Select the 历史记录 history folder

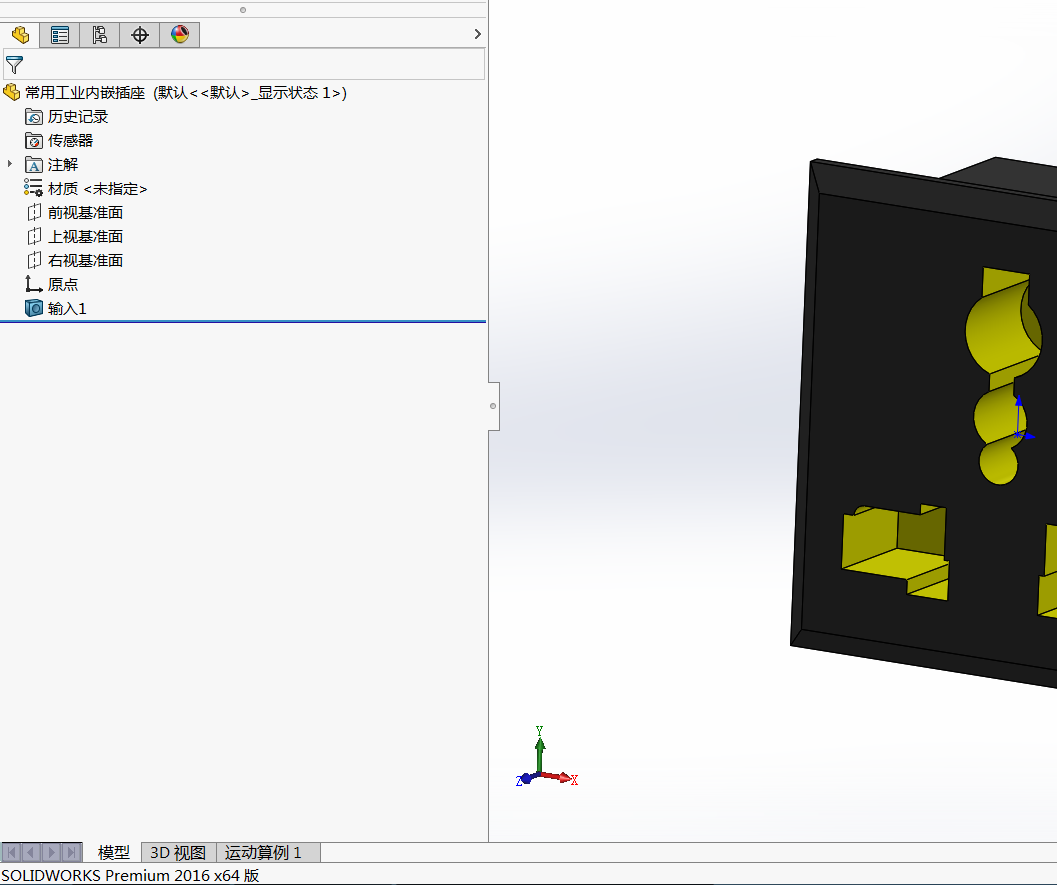[x=77, y=117]
